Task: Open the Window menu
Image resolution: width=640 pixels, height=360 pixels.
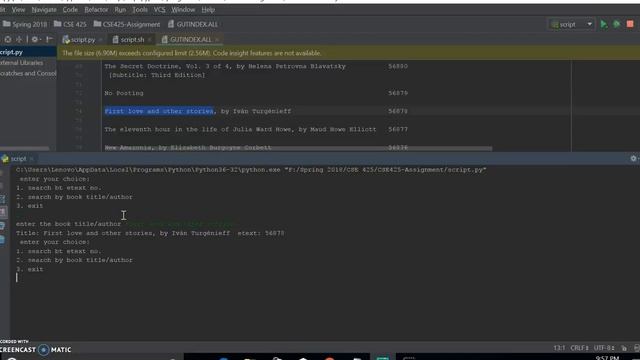Action: click(x=183, y=9)
